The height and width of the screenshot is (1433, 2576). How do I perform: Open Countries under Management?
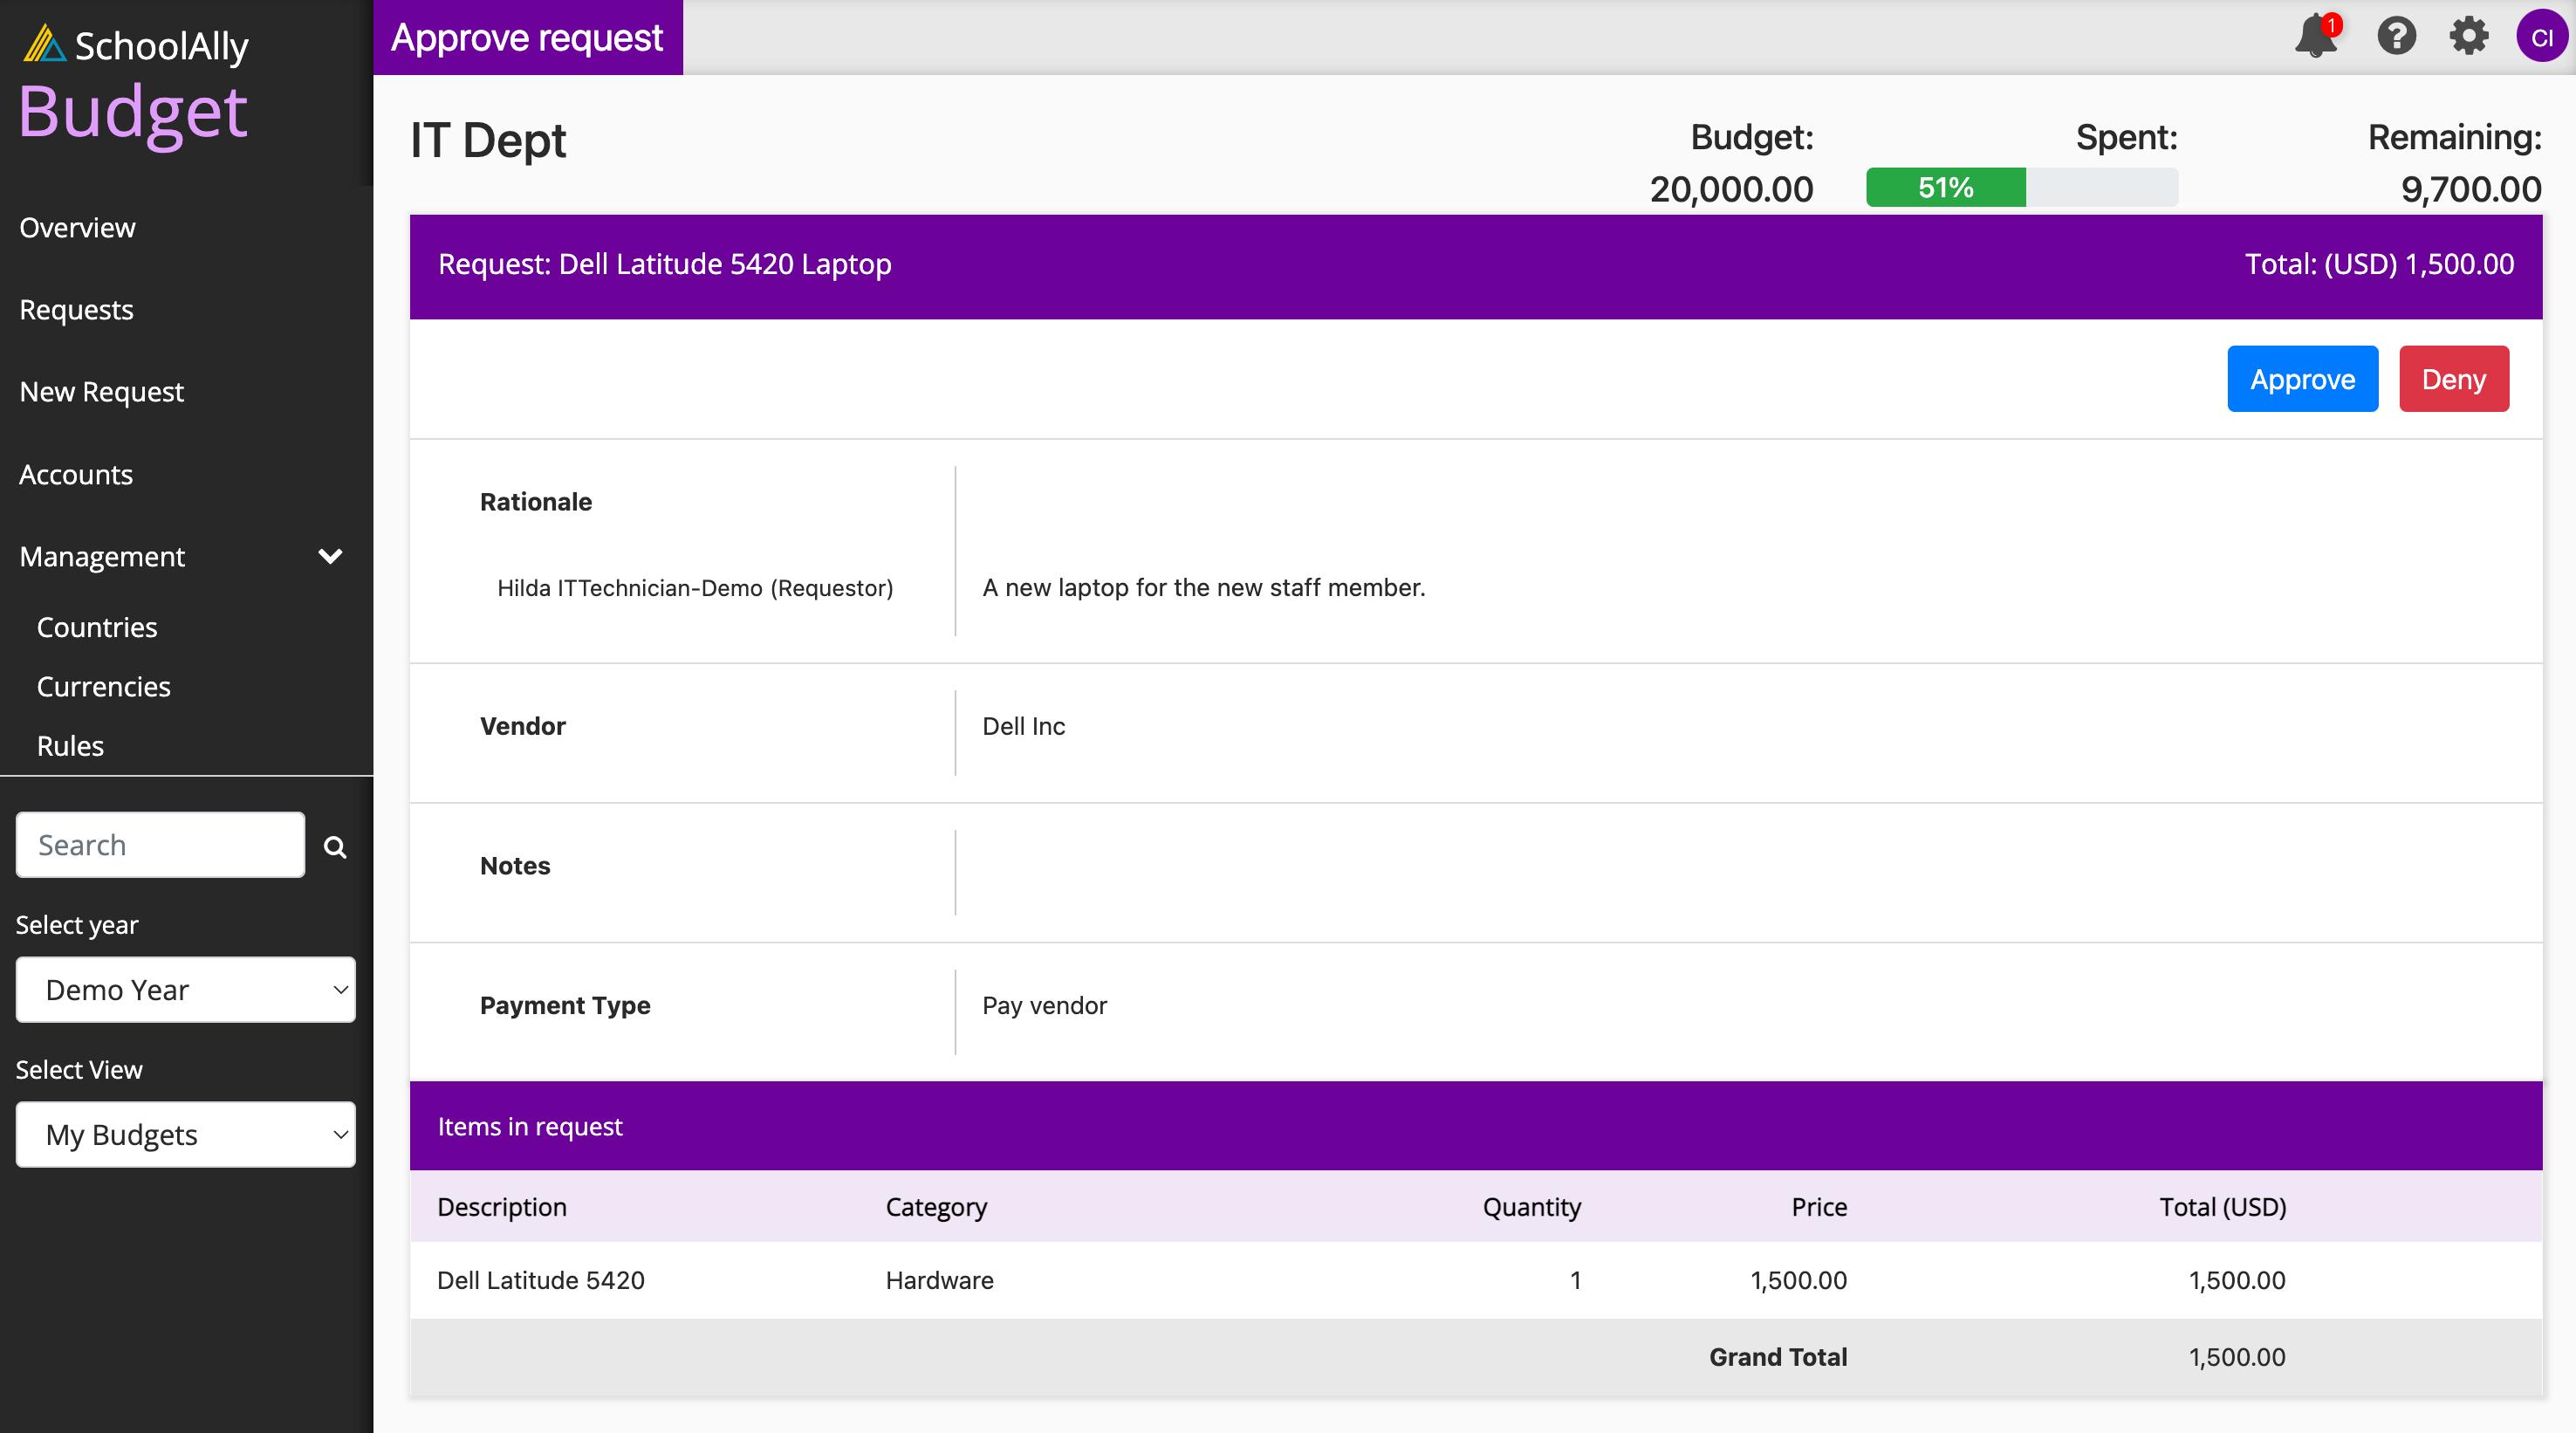[97, 627]
